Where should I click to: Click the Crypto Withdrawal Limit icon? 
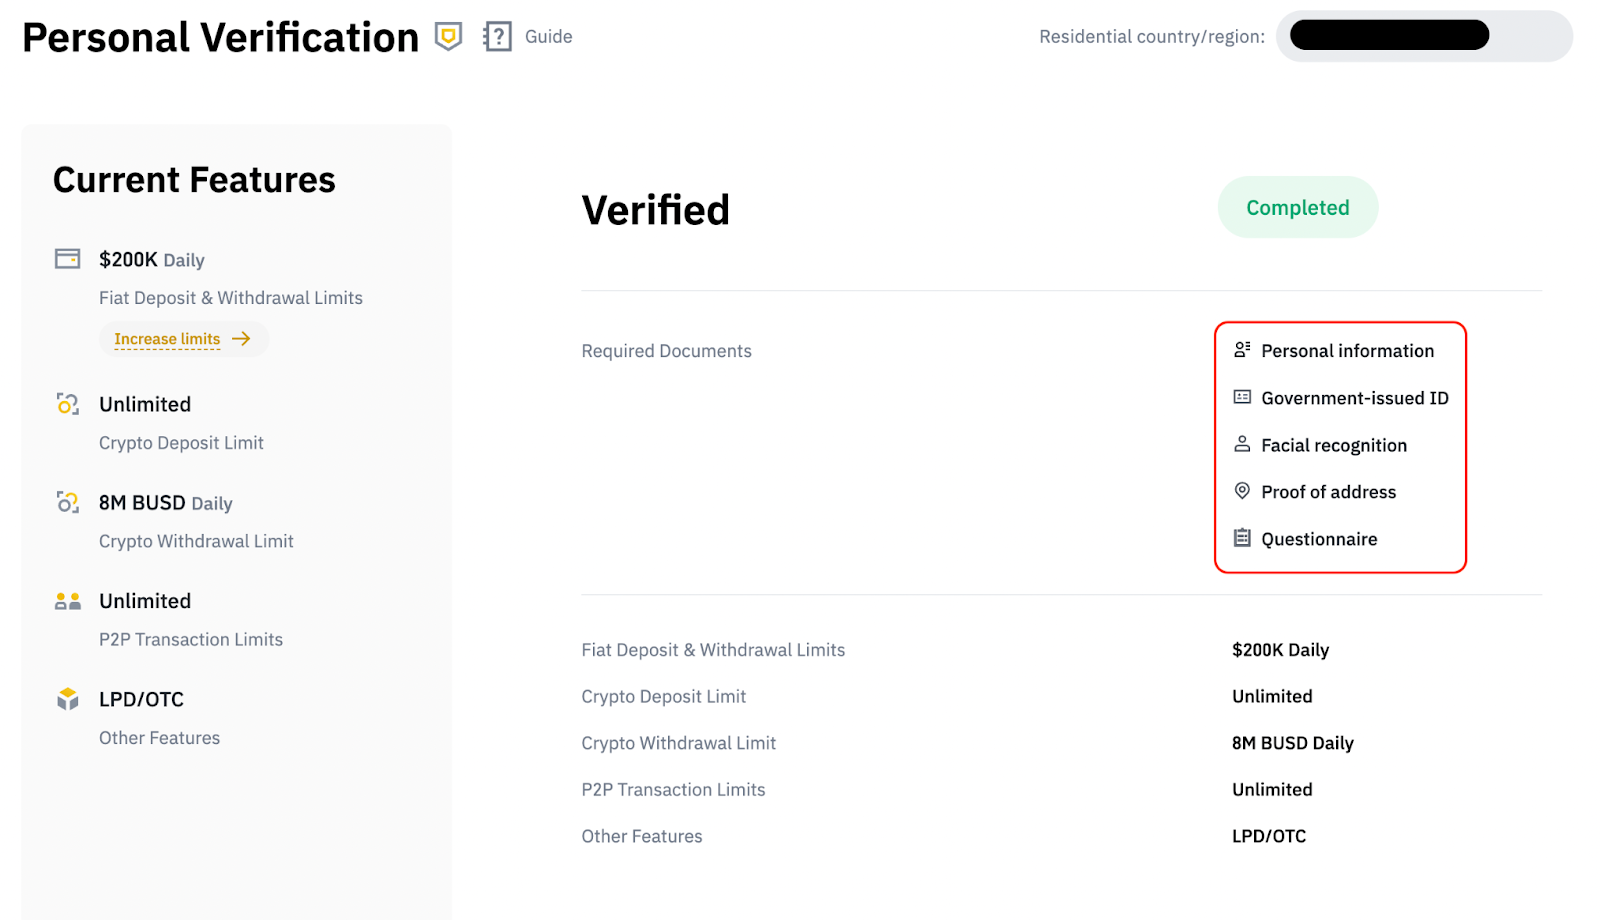[x=66, y=502]
